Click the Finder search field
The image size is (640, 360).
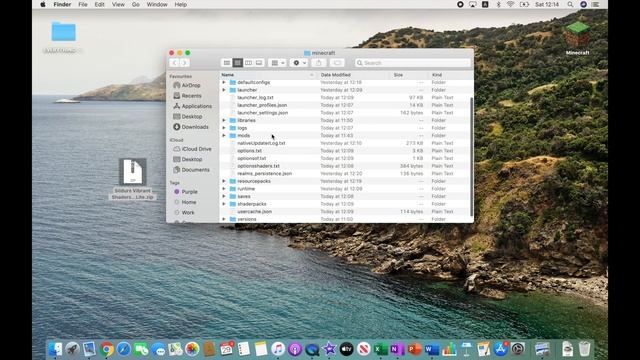pos(413,63)
